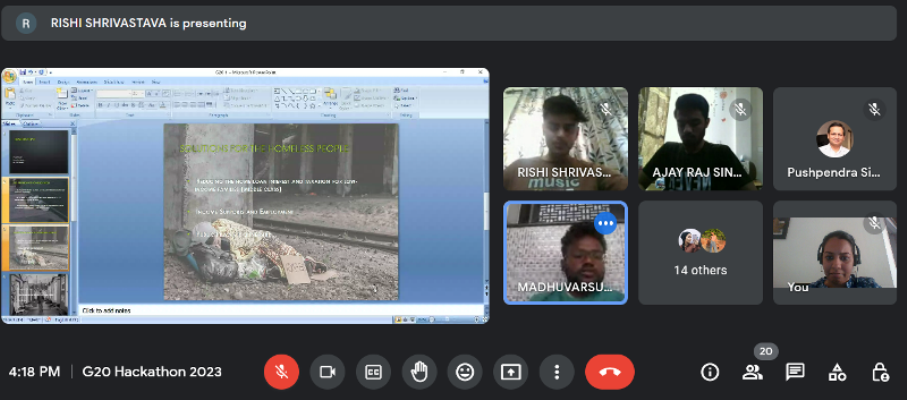Click the presenter avatar in the presenting banner

tap(26, 23)
